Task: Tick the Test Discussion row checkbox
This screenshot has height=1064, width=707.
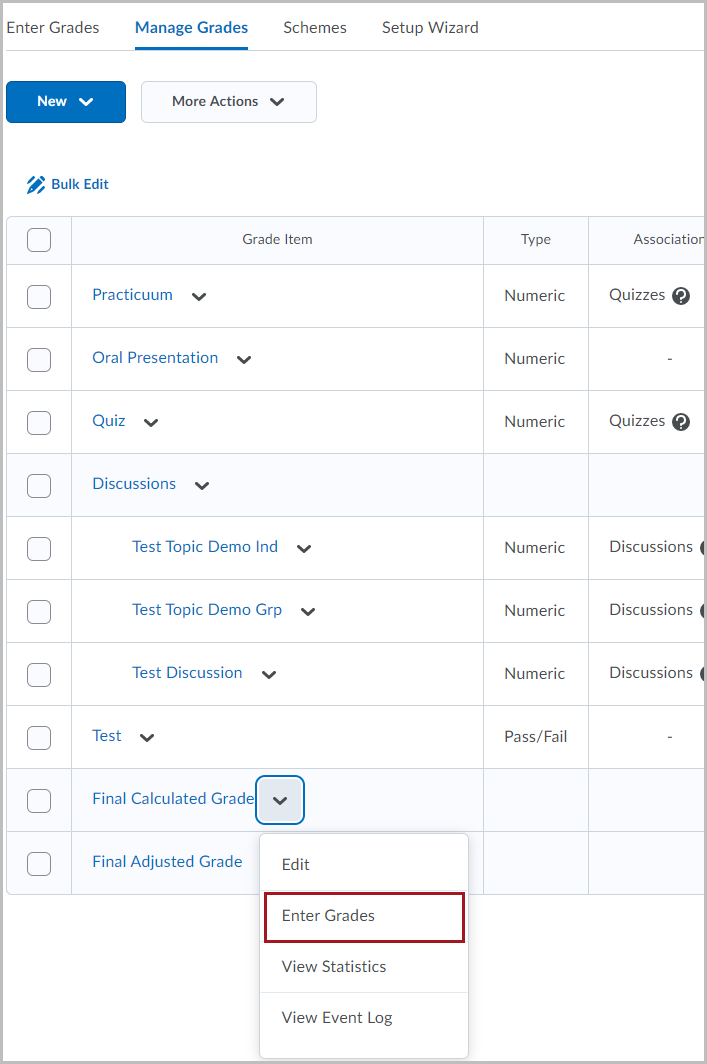Action: pos(39,674)
